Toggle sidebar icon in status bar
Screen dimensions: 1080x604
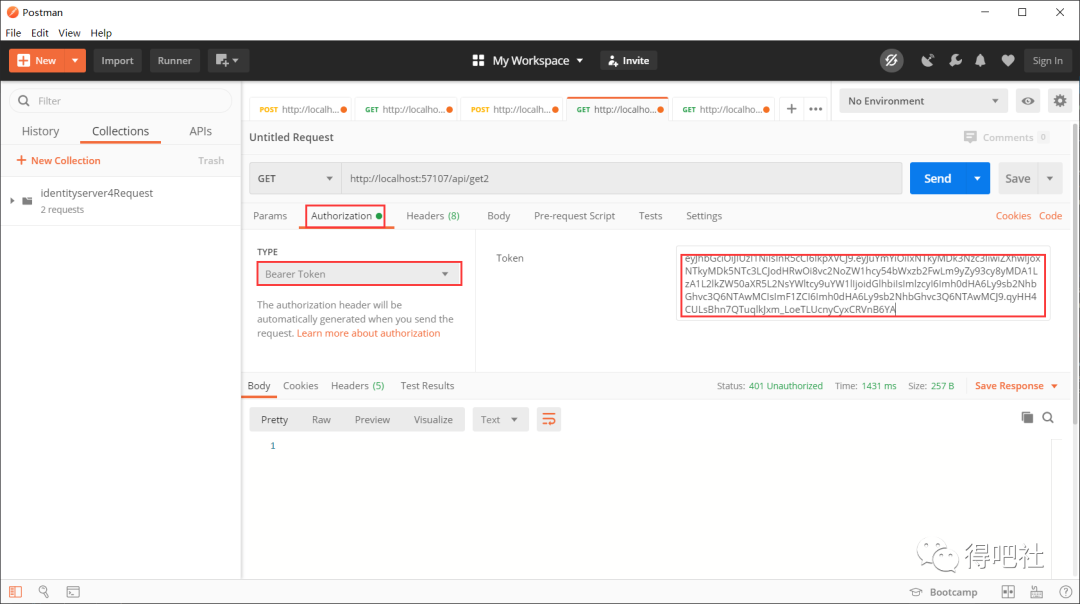[15, 592]
